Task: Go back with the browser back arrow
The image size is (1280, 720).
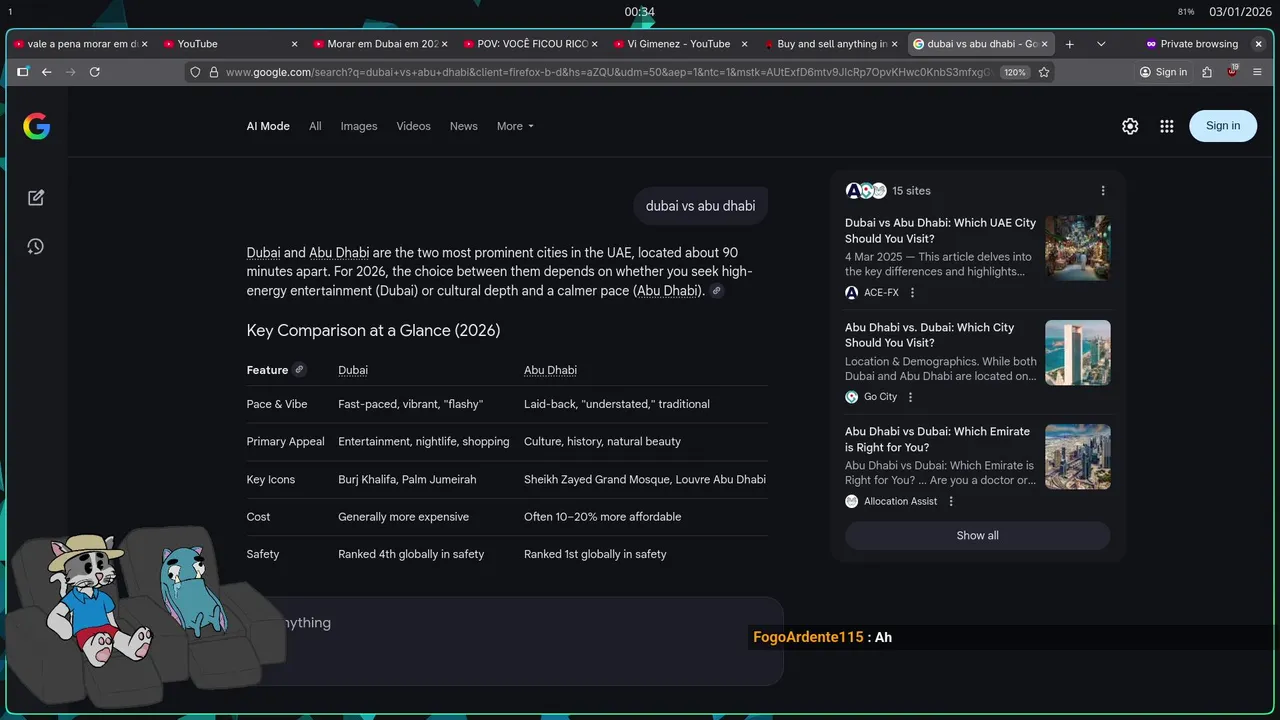Action: click(46, 72)
